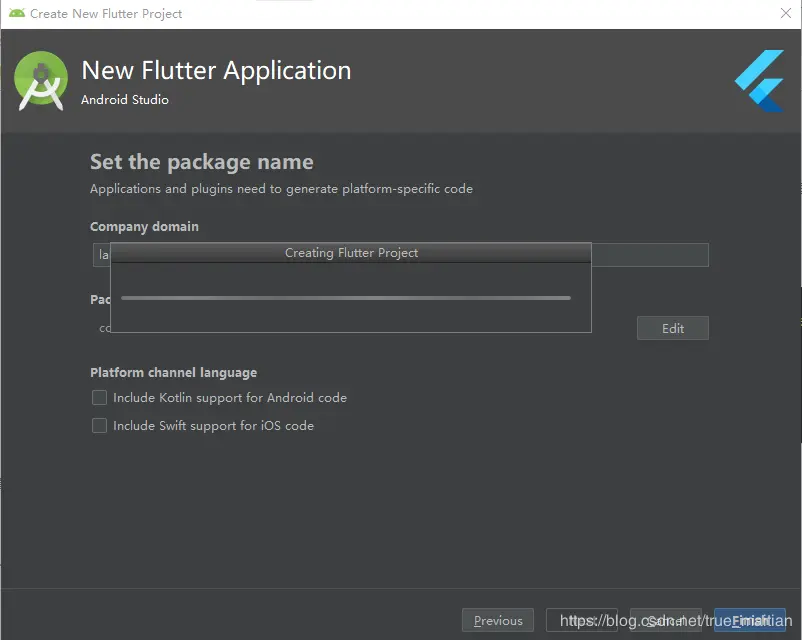Click the Android Studio logo in the header
Image resolution: width=802 pixels, height=640 pixels.
[x=41, y=83]
